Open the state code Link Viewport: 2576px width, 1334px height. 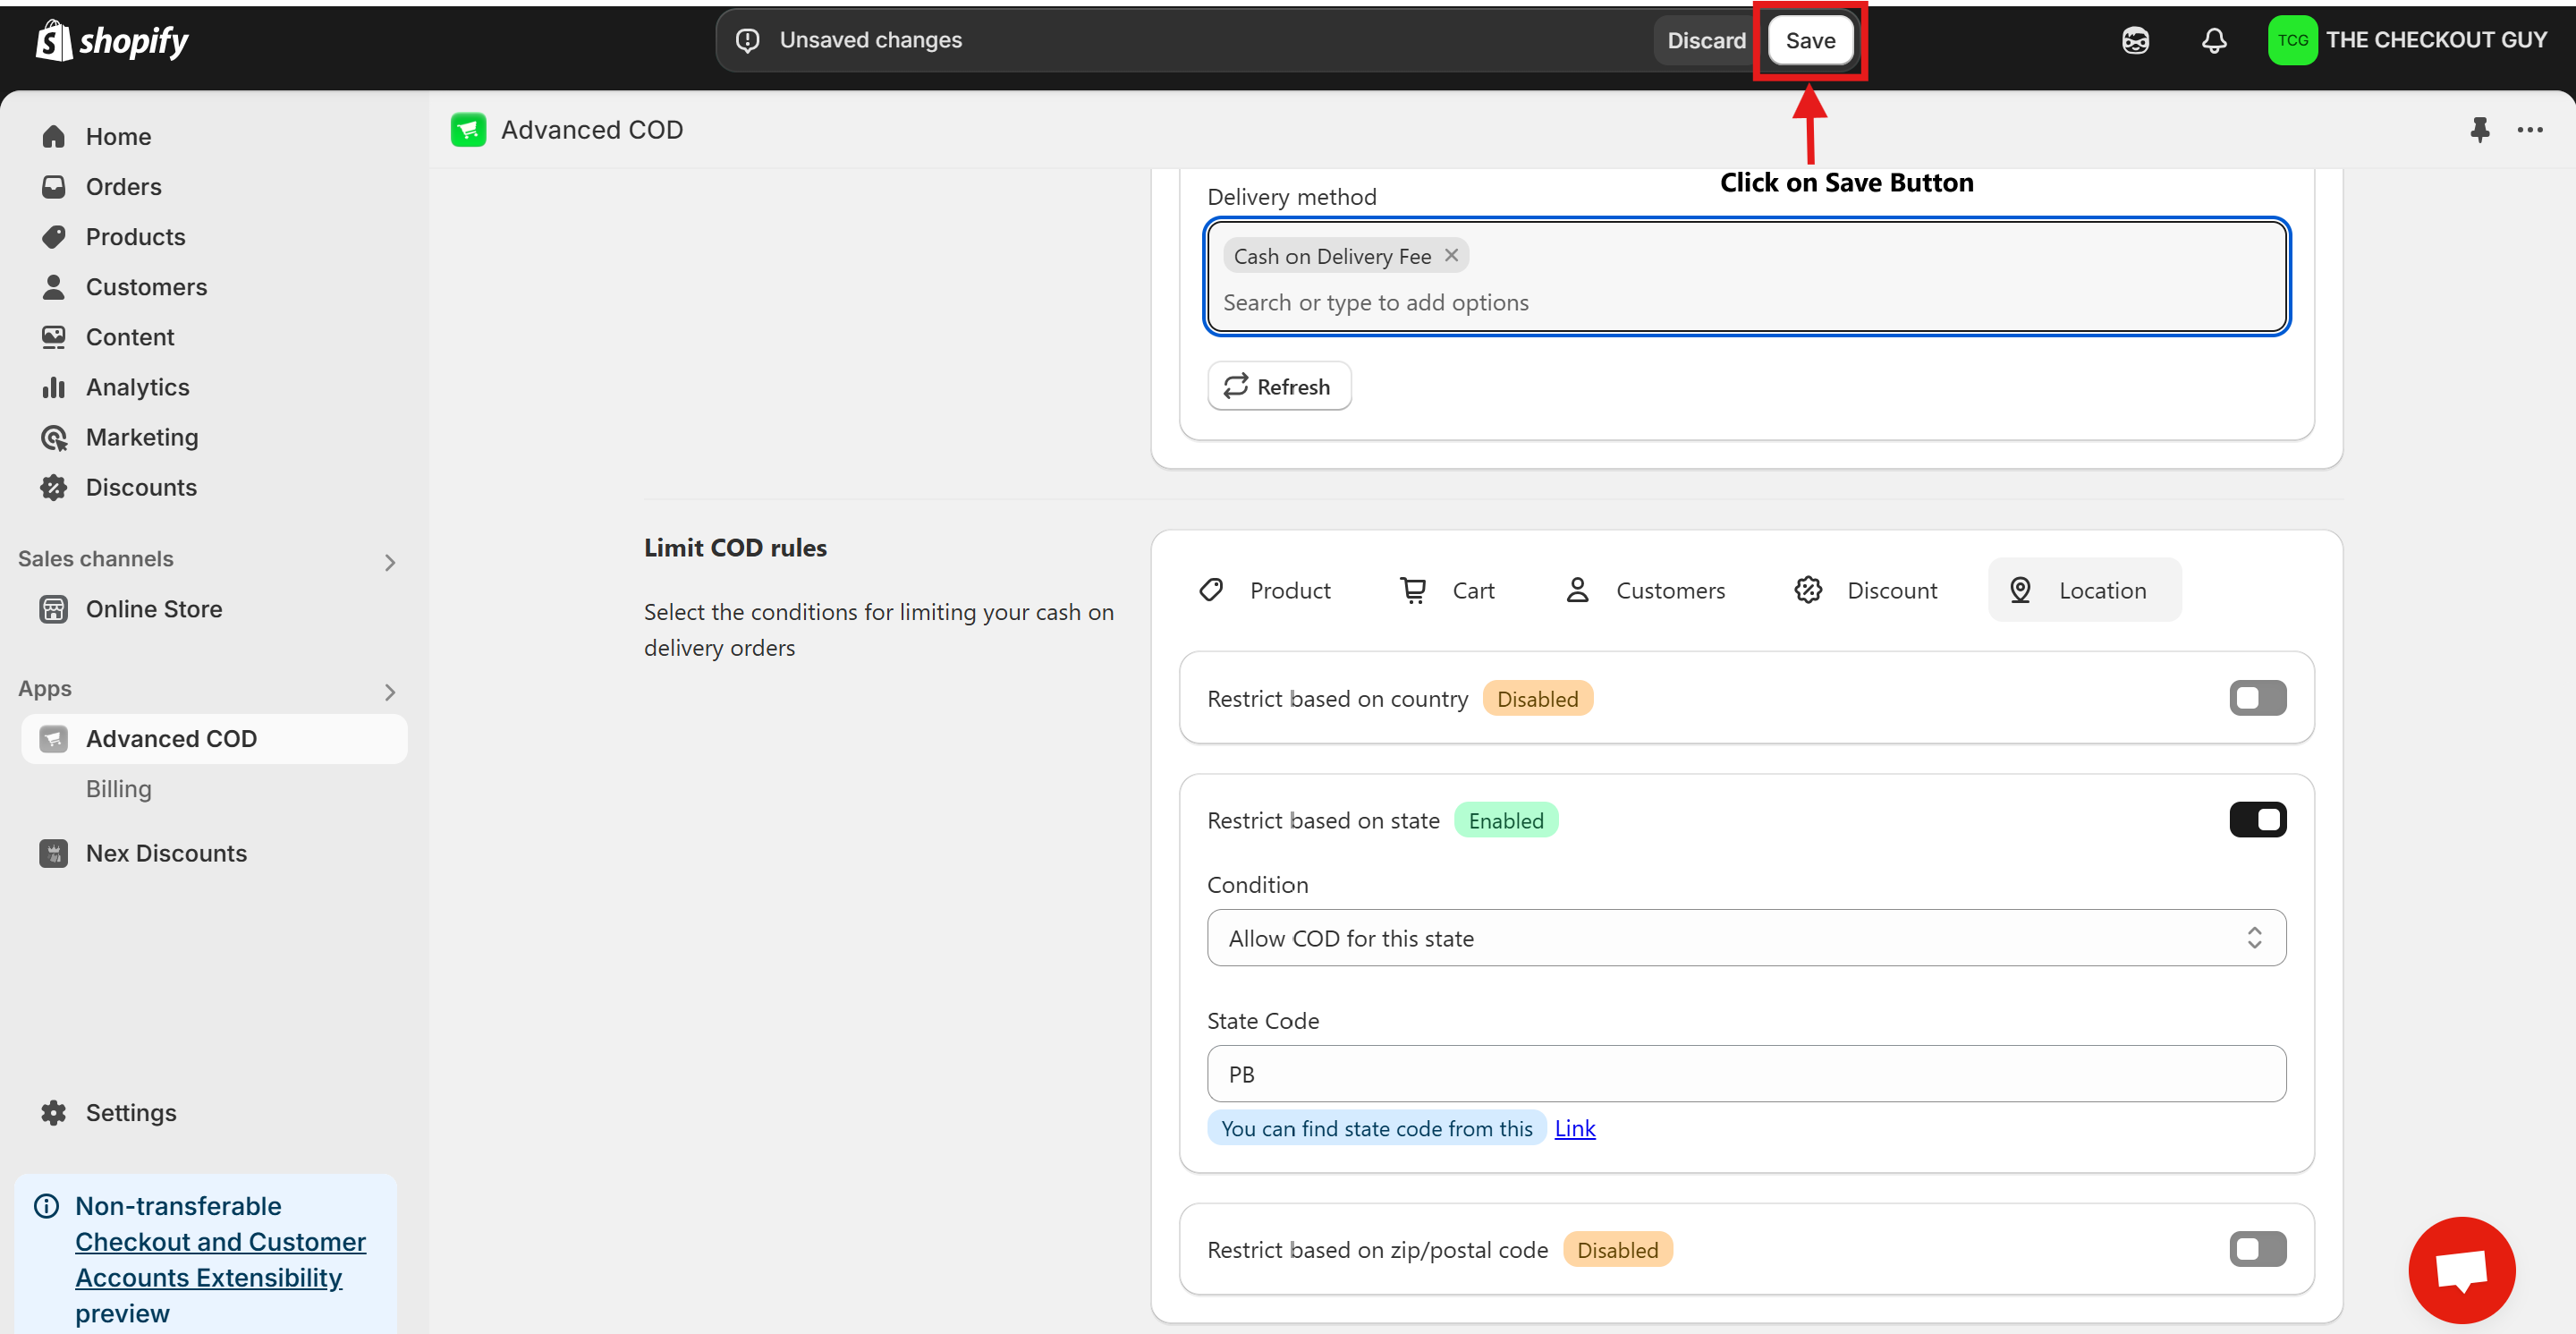click(1574, 1128)
